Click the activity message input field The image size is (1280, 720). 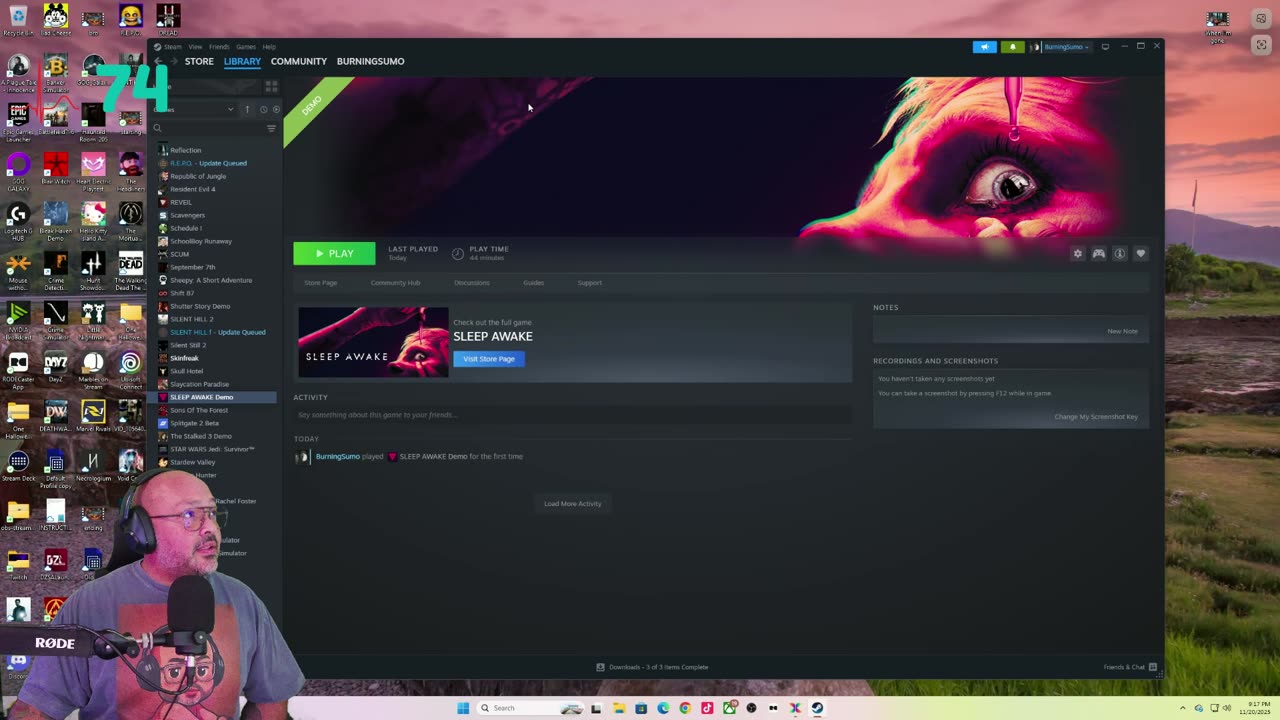(571, 415)
